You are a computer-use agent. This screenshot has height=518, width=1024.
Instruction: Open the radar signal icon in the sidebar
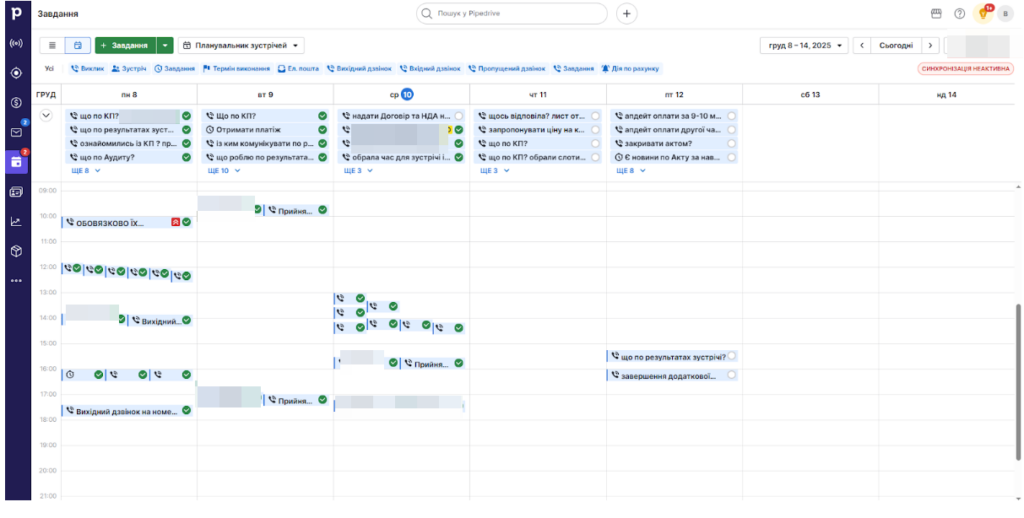tap(17, 44)
